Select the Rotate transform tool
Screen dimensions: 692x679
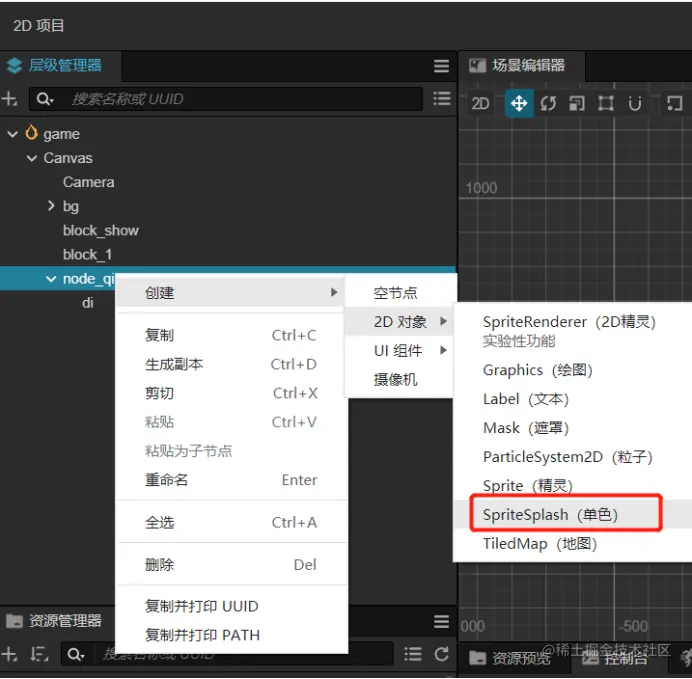(548, 104)
